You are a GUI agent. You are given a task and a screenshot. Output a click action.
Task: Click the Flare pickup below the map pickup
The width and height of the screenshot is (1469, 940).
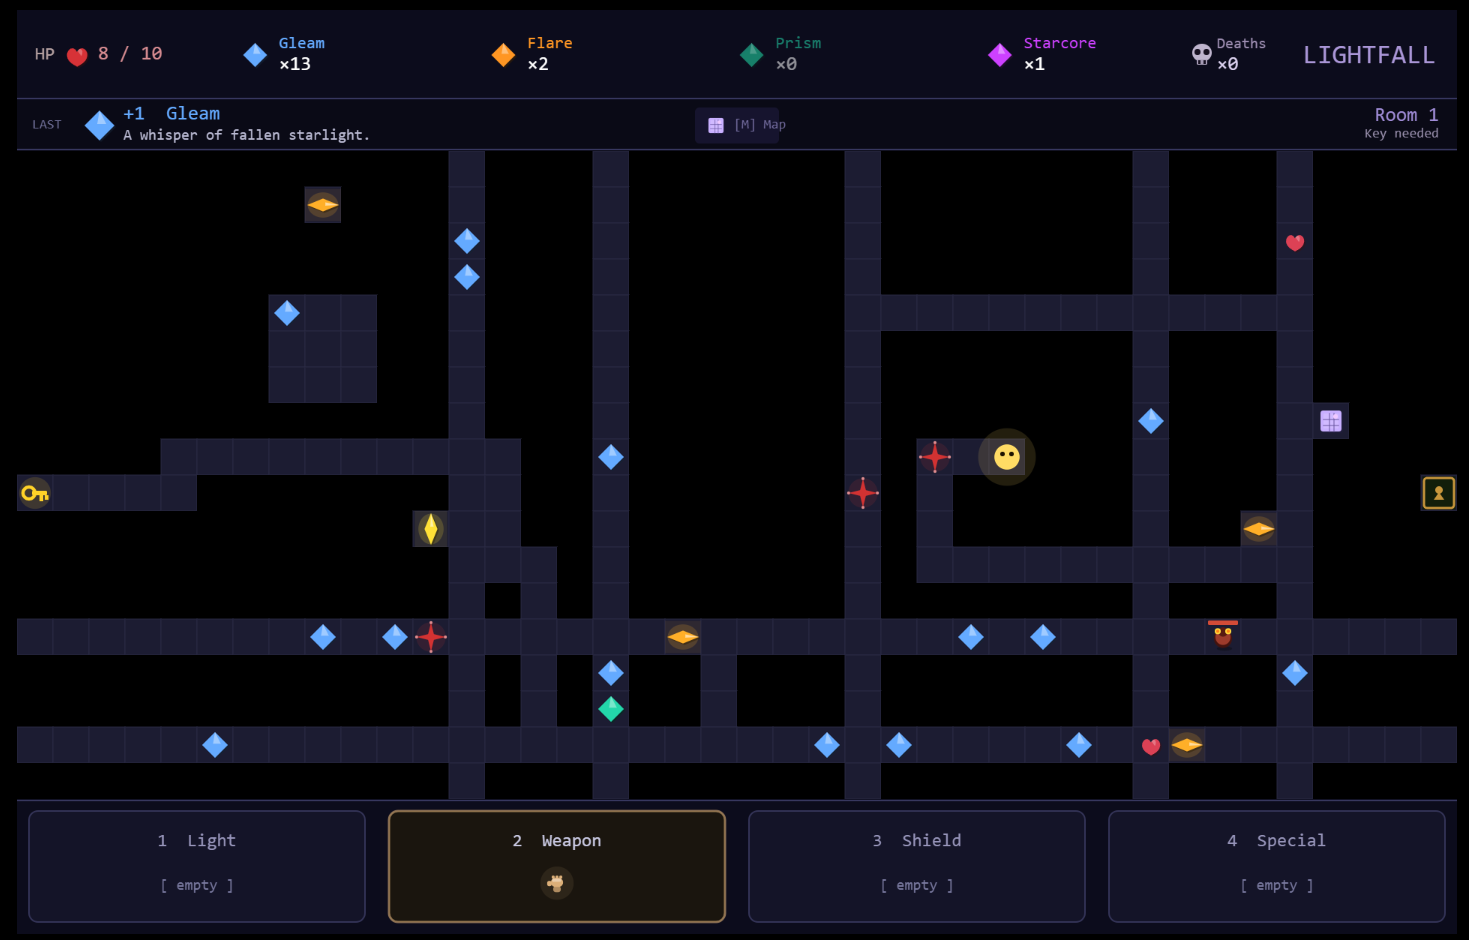click(1259, 529)
